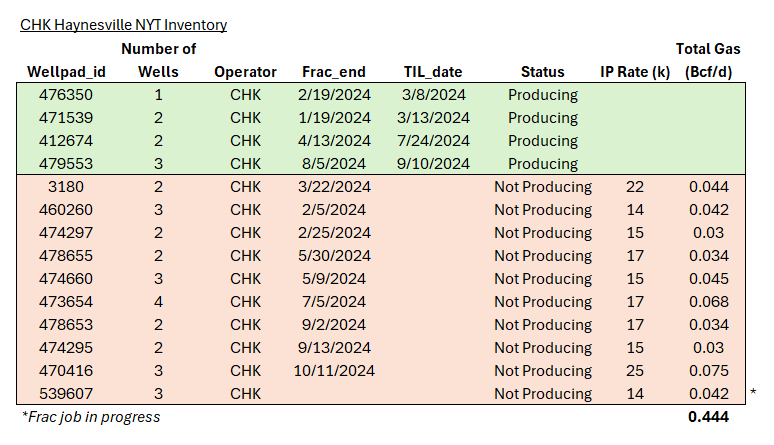Screen dimensions: 774x445
Task: Click the TIL date 7/24/2024 cell
Action: click(435, 141)
